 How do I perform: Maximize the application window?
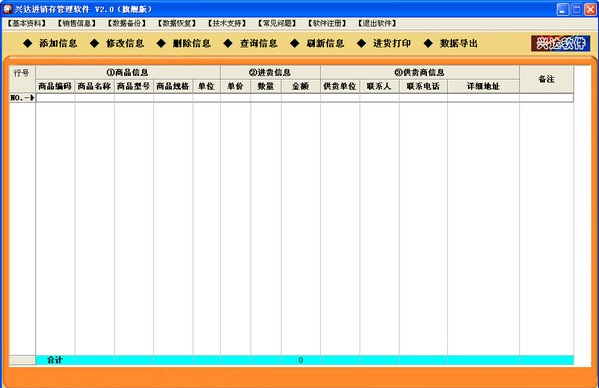[576, 9]
